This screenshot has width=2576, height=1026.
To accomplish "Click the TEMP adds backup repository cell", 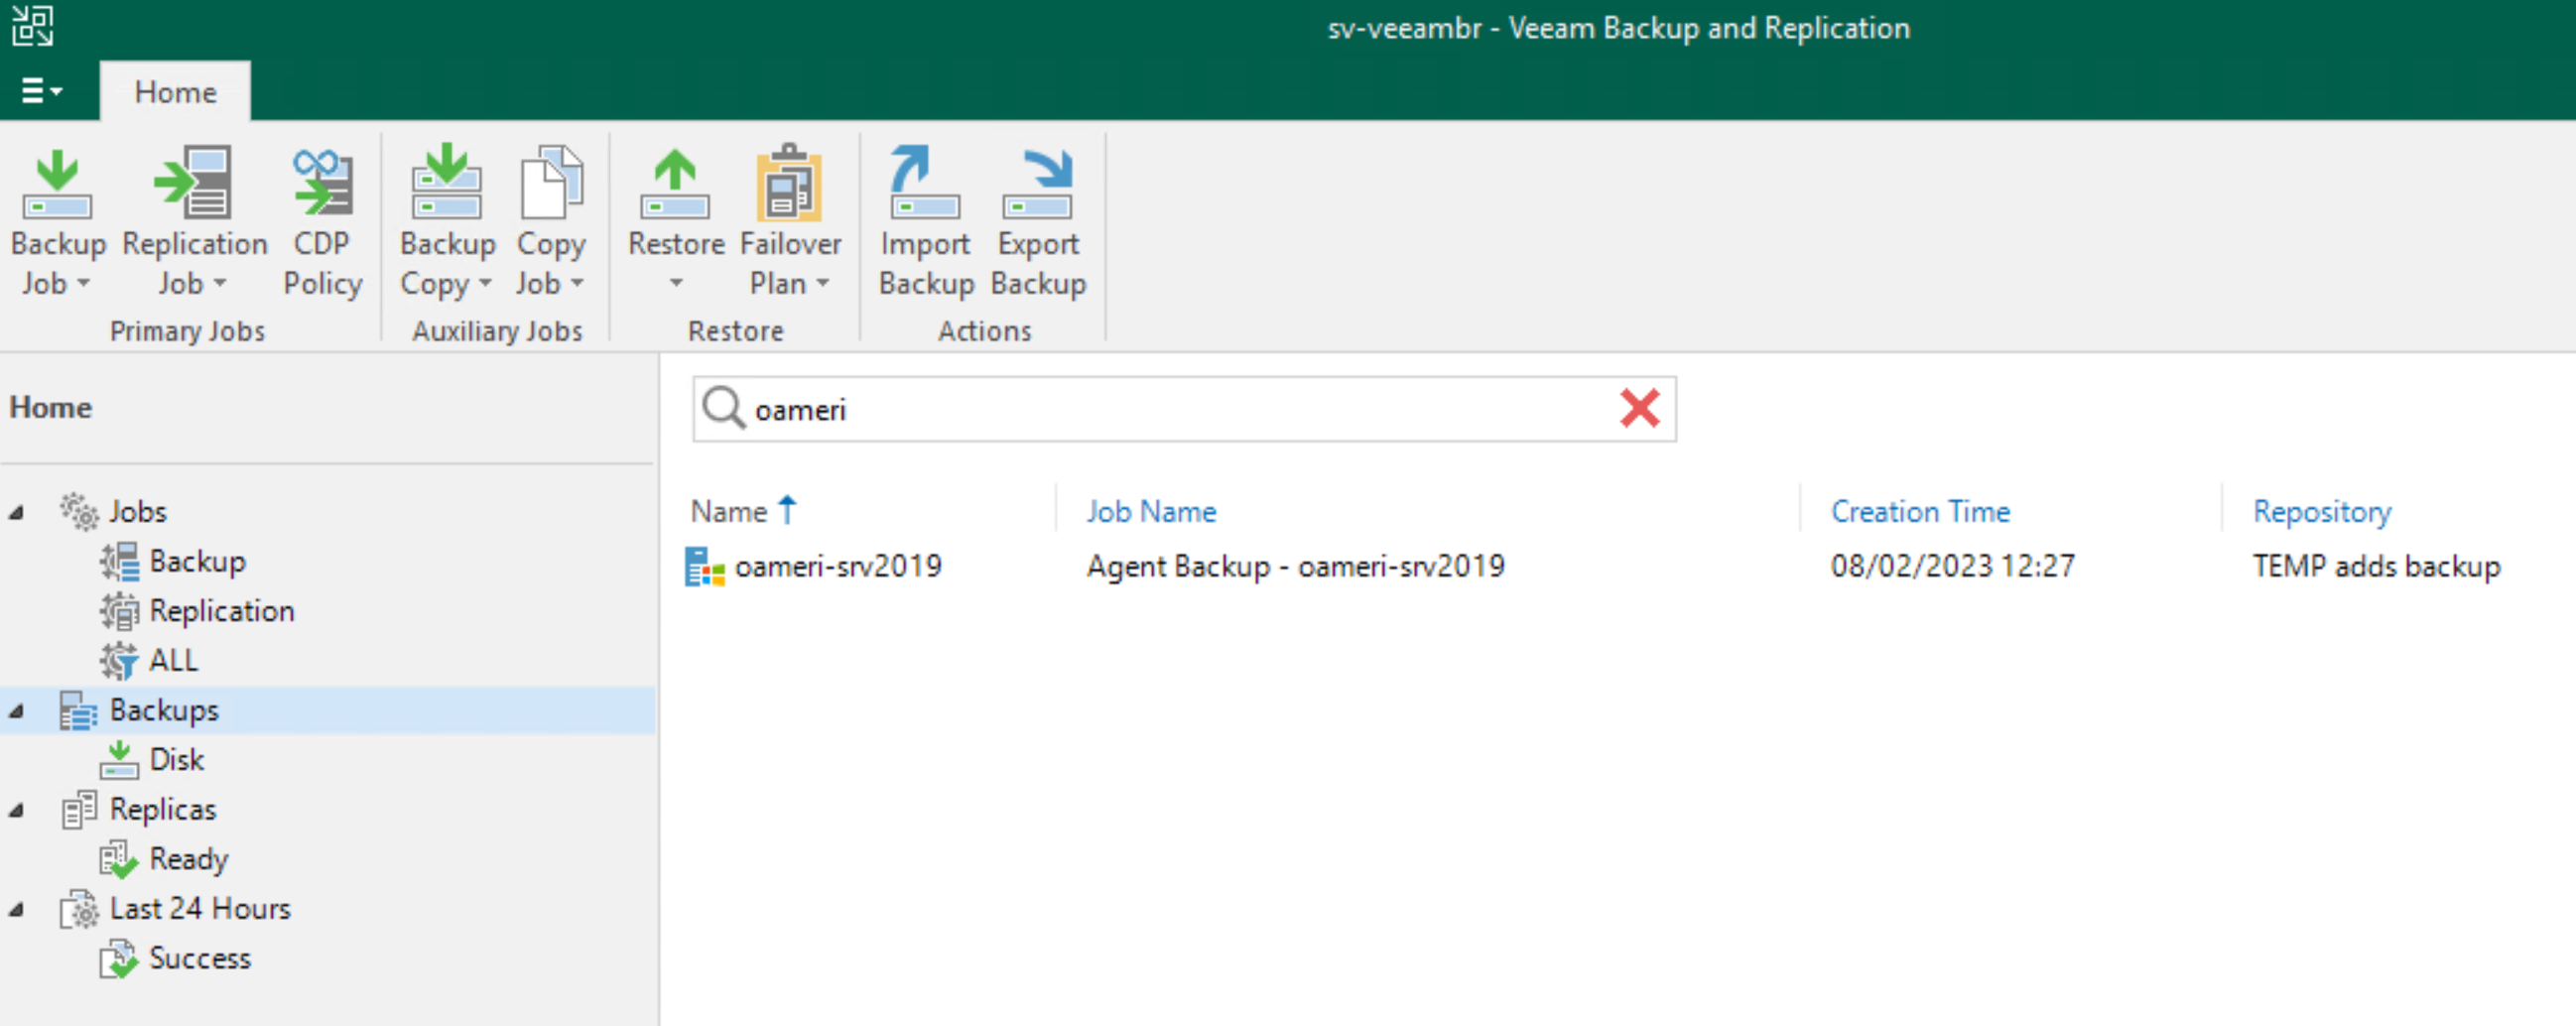I will click(x=2376, y=567).
